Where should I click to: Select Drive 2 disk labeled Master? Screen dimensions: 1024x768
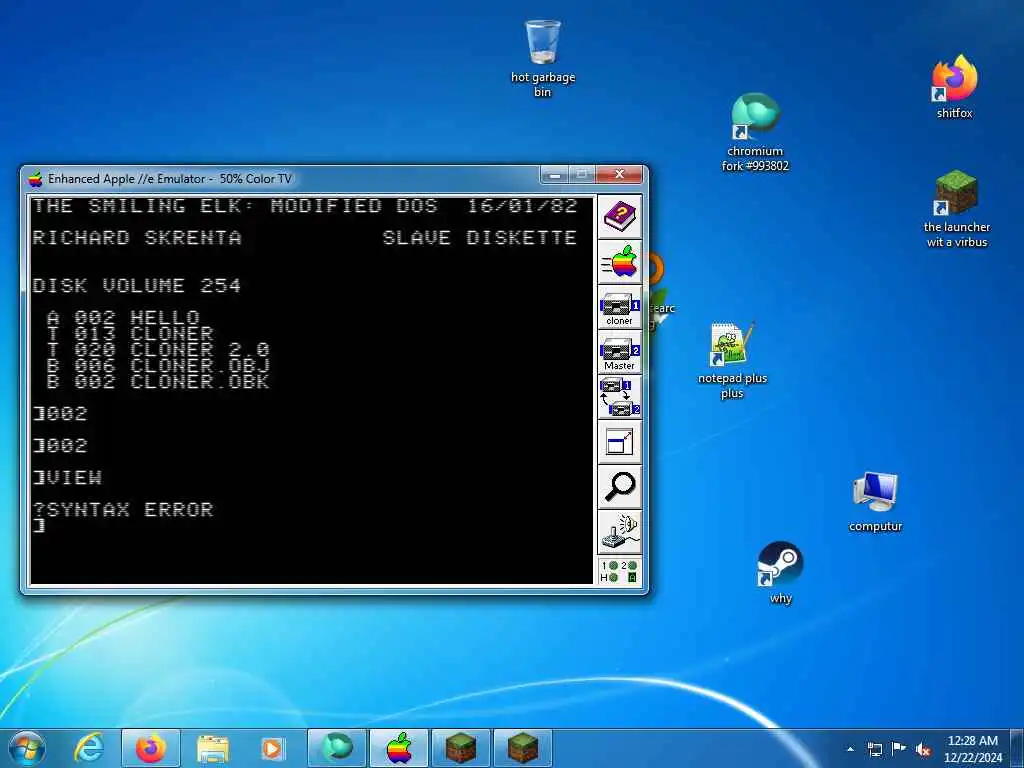pyautogui.click(x=619, y=353)
